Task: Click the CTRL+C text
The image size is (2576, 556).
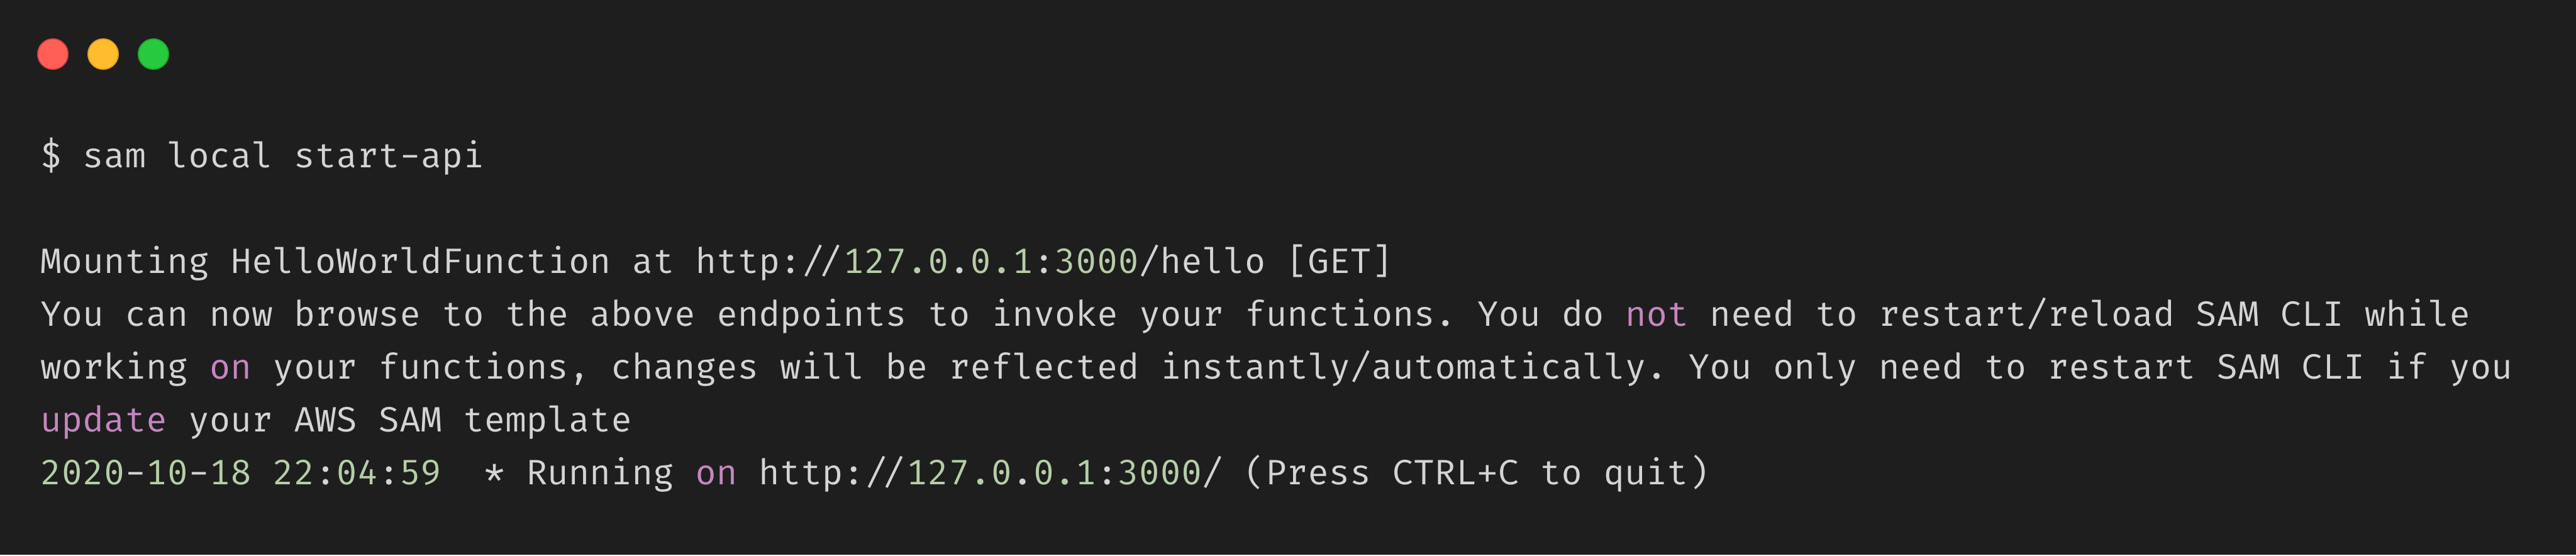Action: [x=1455, y=473]
